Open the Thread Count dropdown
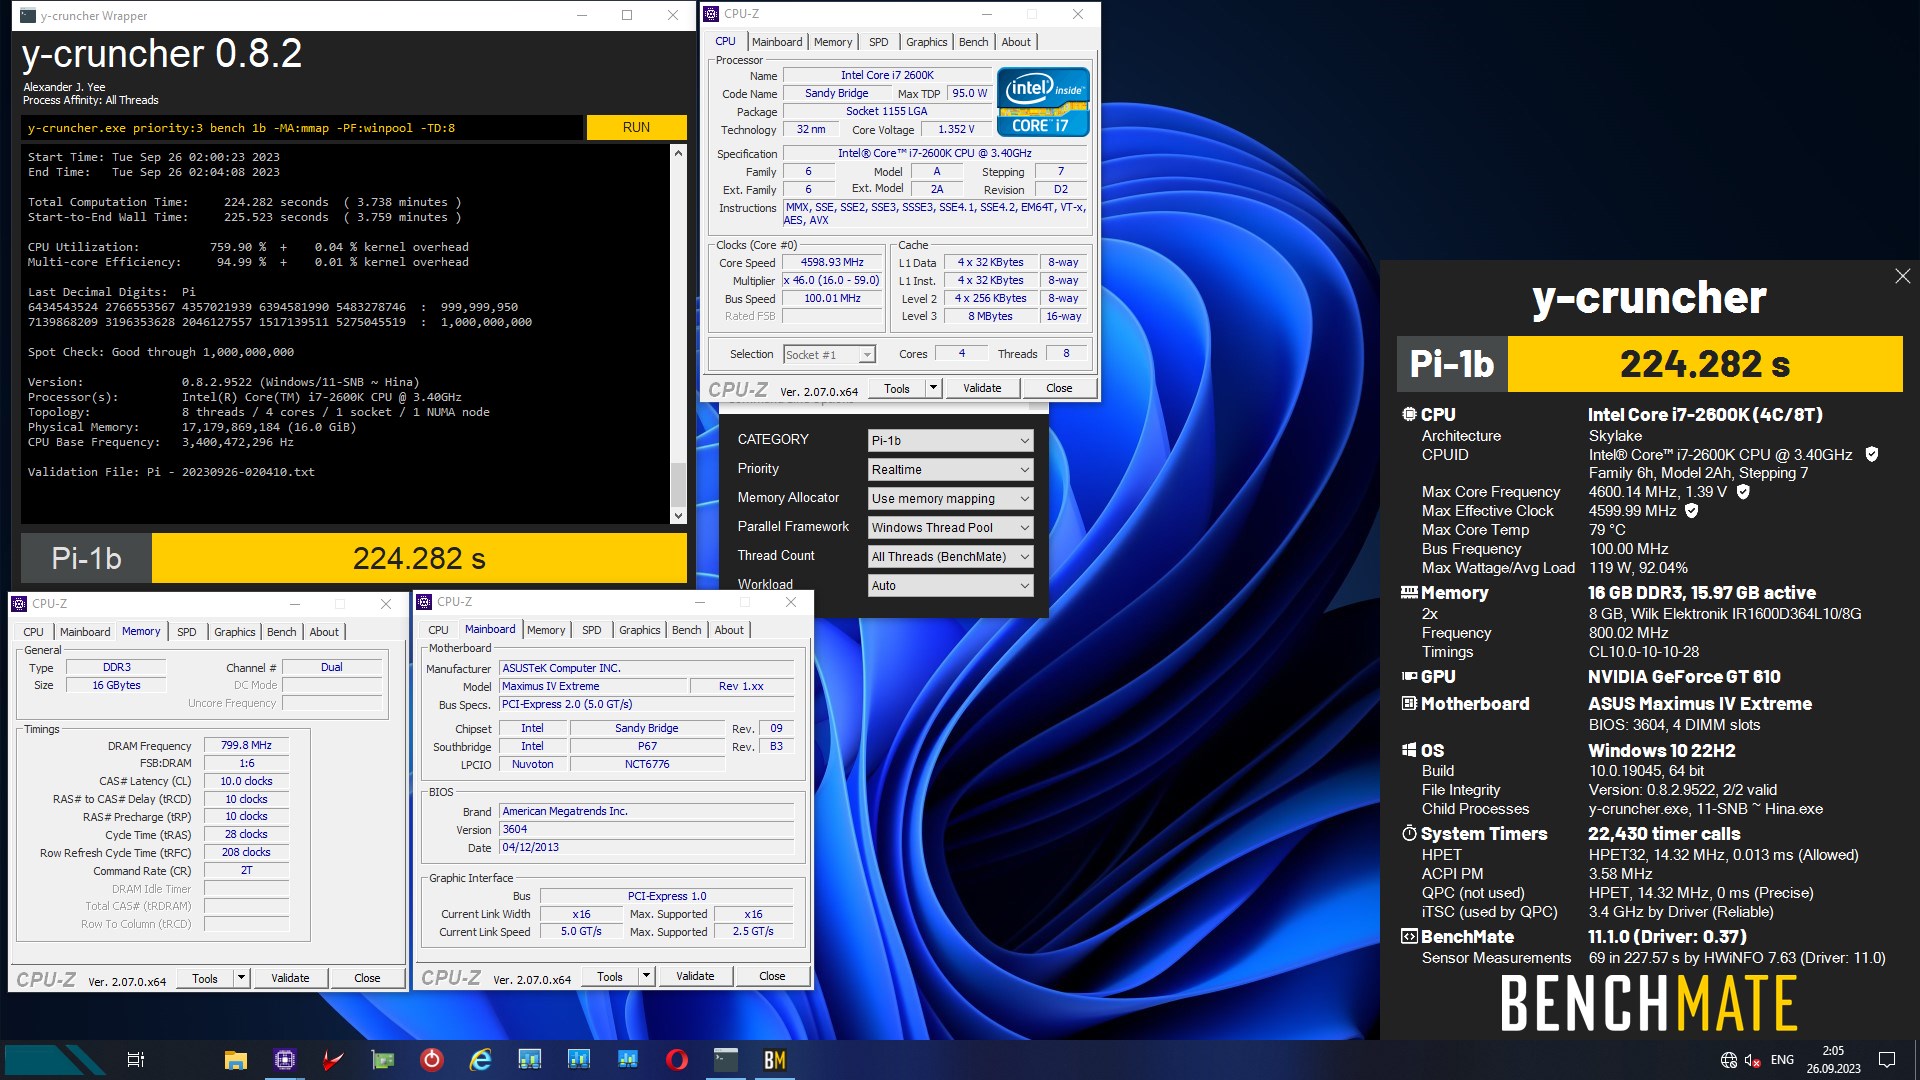 950,556
